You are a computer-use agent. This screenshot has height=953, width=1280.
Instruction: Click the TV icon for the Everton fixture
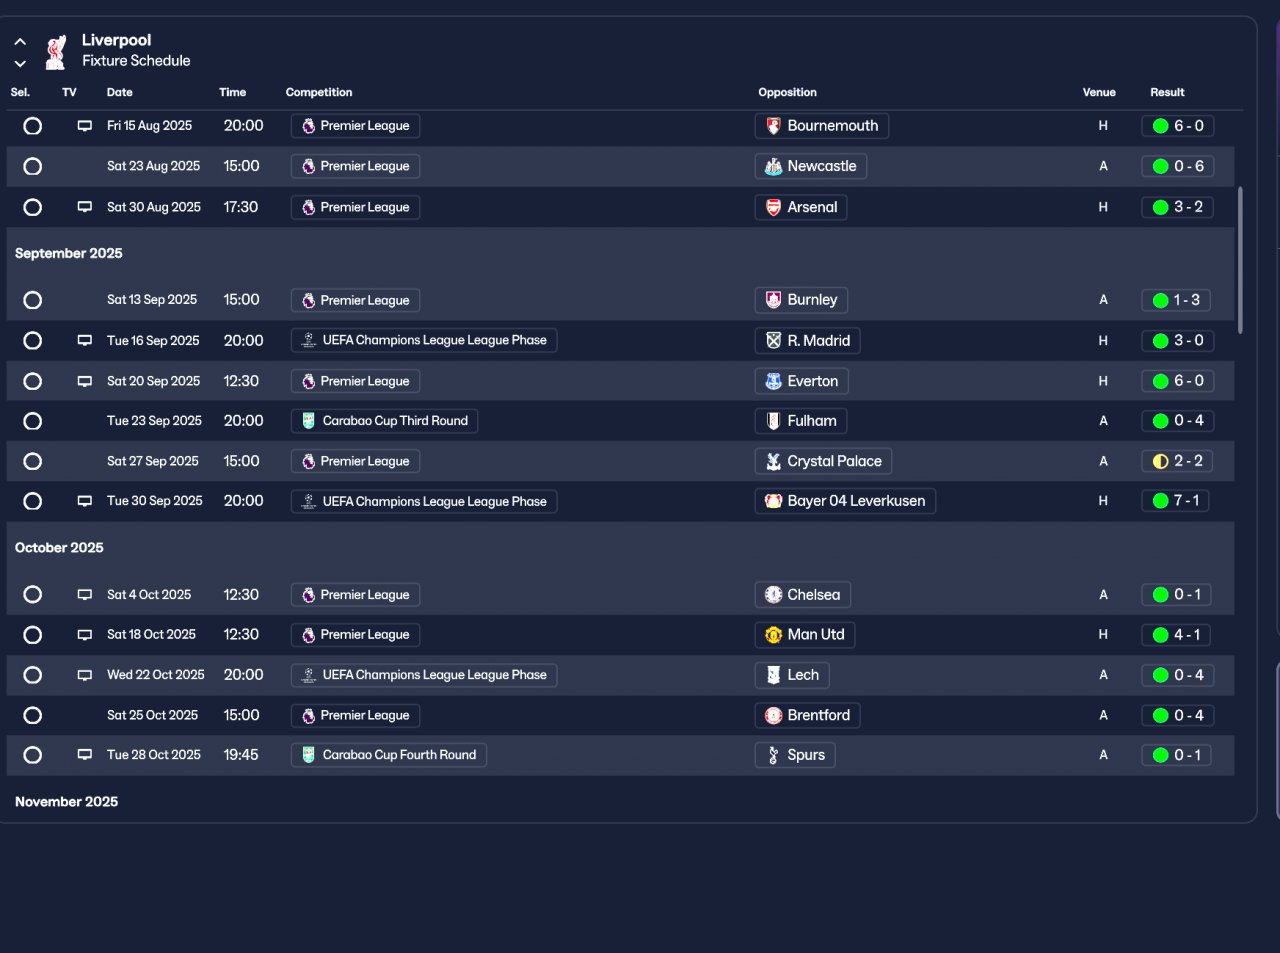(x=85, y=381)
